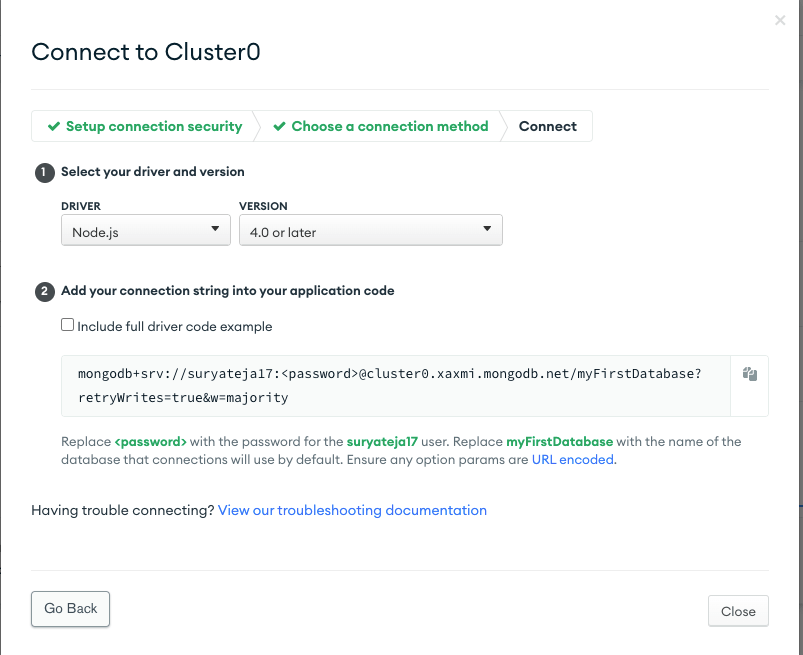Copy the connection string with clipboard icon
The image size is (803, 655).
coord(749,374)
